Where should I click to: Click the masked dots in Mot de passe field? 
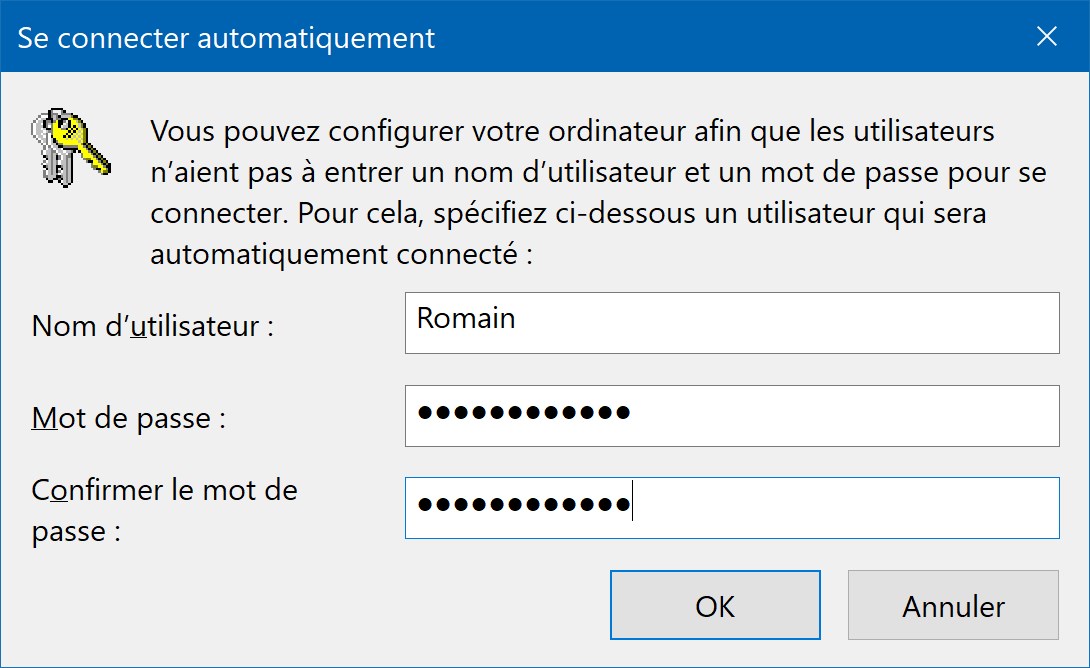523,412
